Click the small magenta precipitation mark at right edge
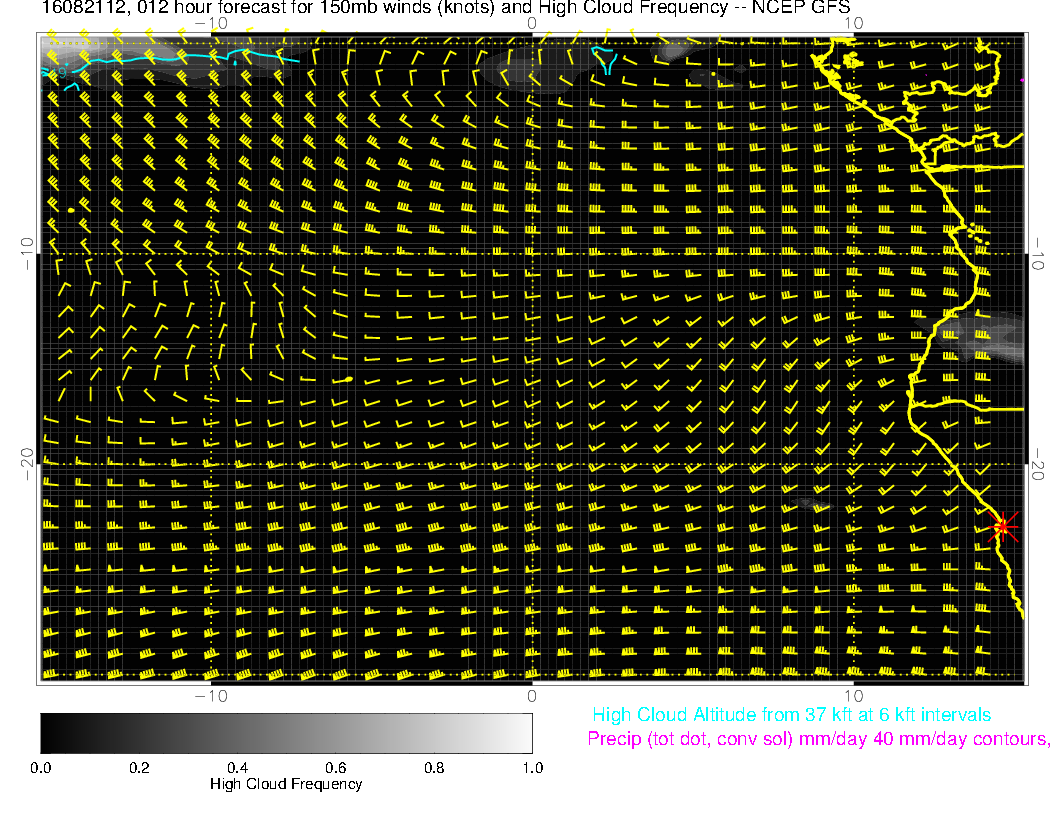 1021,80
